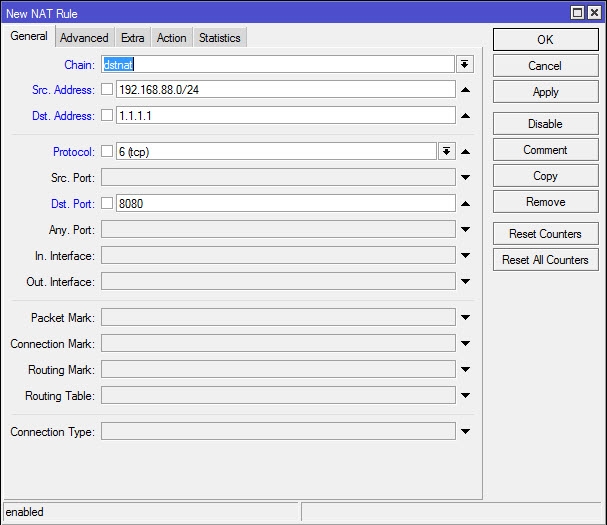Expand the Src. Port field arrow
607x525 pixels.
(465, 178)
